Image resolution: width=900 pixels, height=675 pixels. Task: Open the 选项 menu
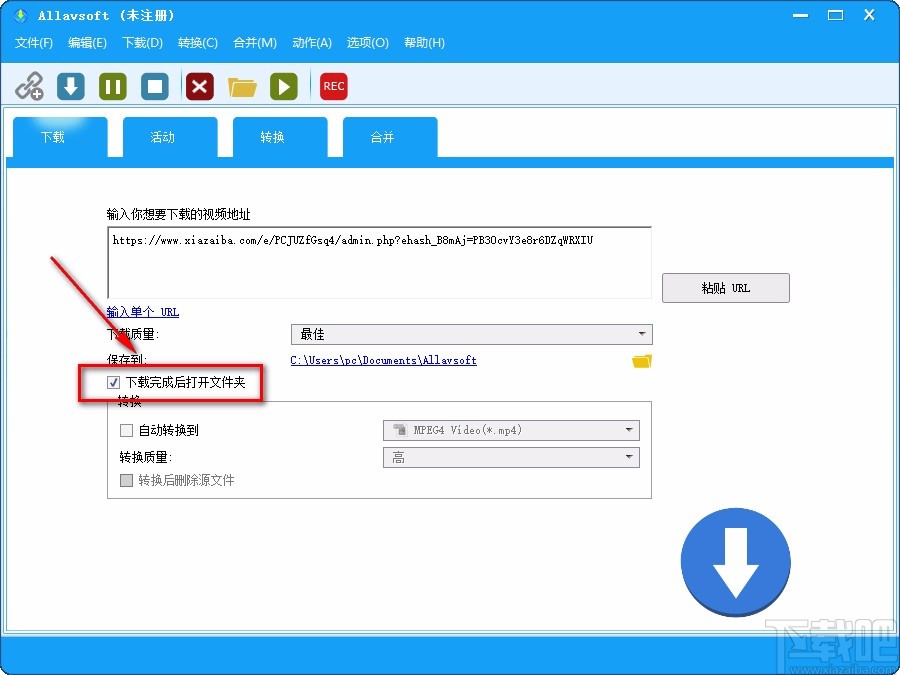(x=367, y=43)
